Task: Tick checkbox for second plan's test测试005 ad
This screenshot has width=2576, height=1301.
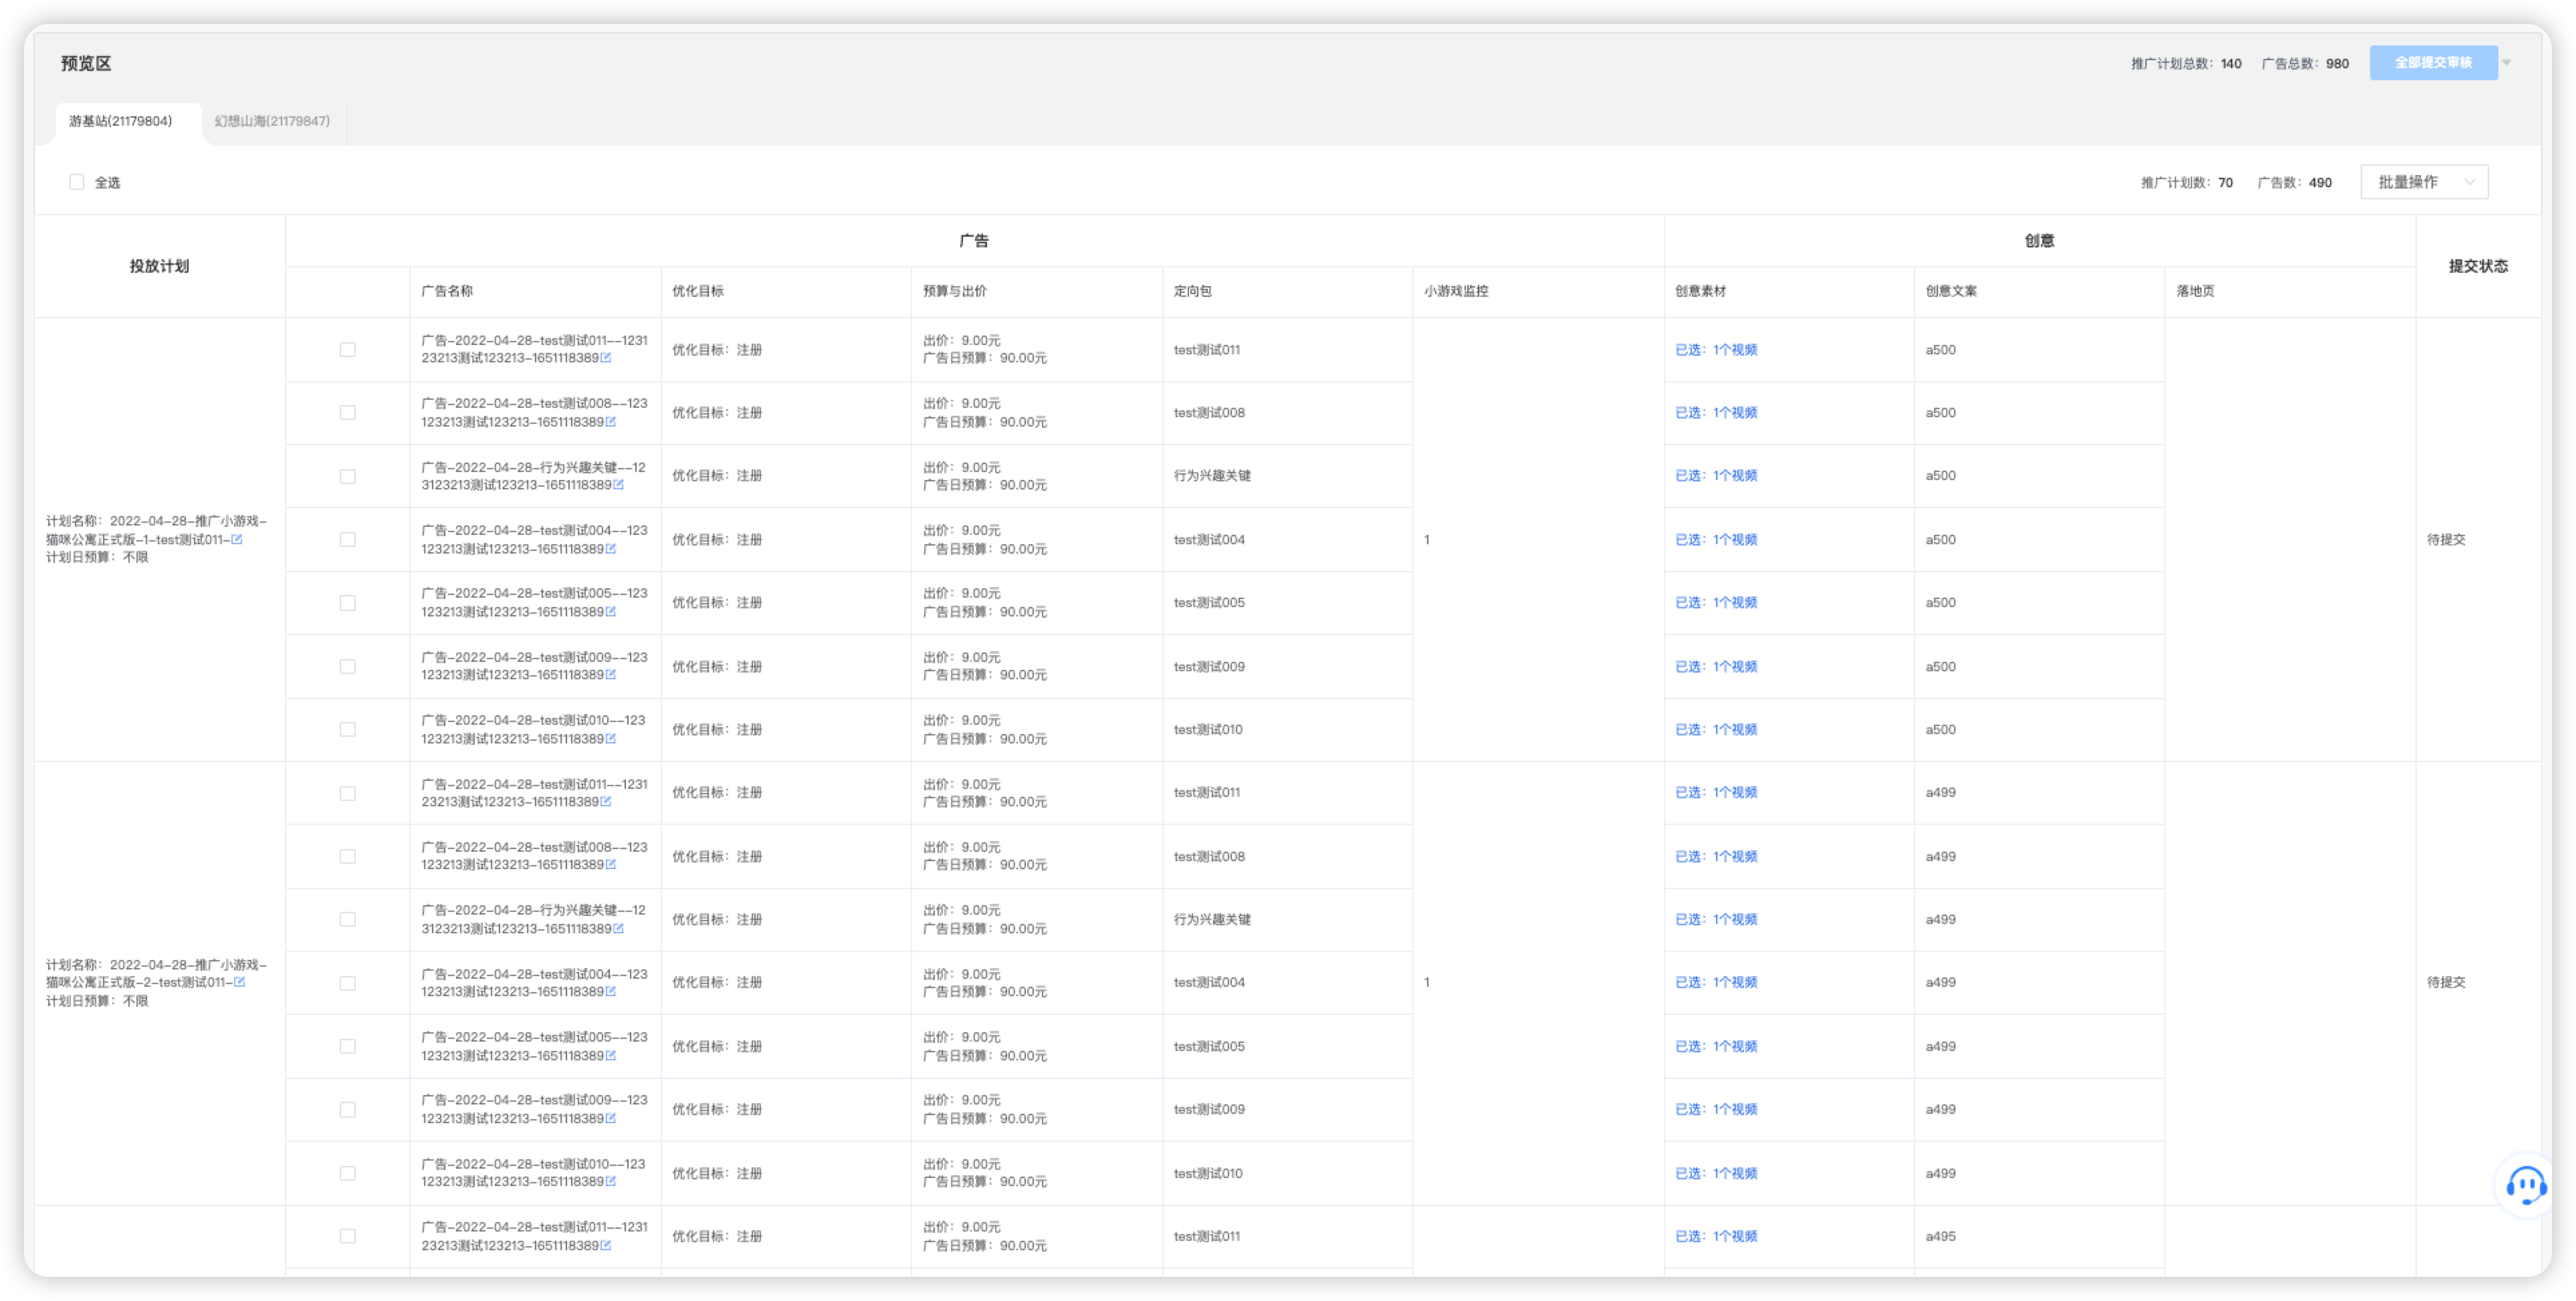Action: pos(347,1047)
